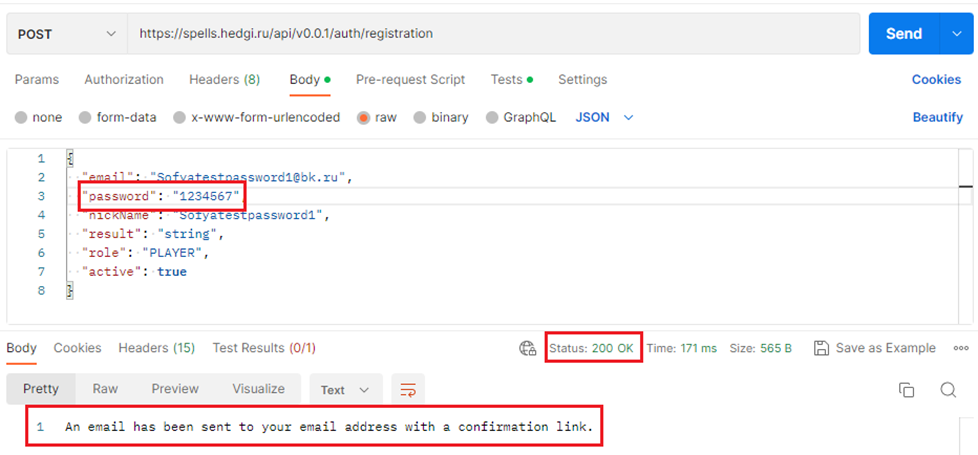Select the response Body tab
The height and width of the screenshot is (455, 978).
tap(21, 348)
